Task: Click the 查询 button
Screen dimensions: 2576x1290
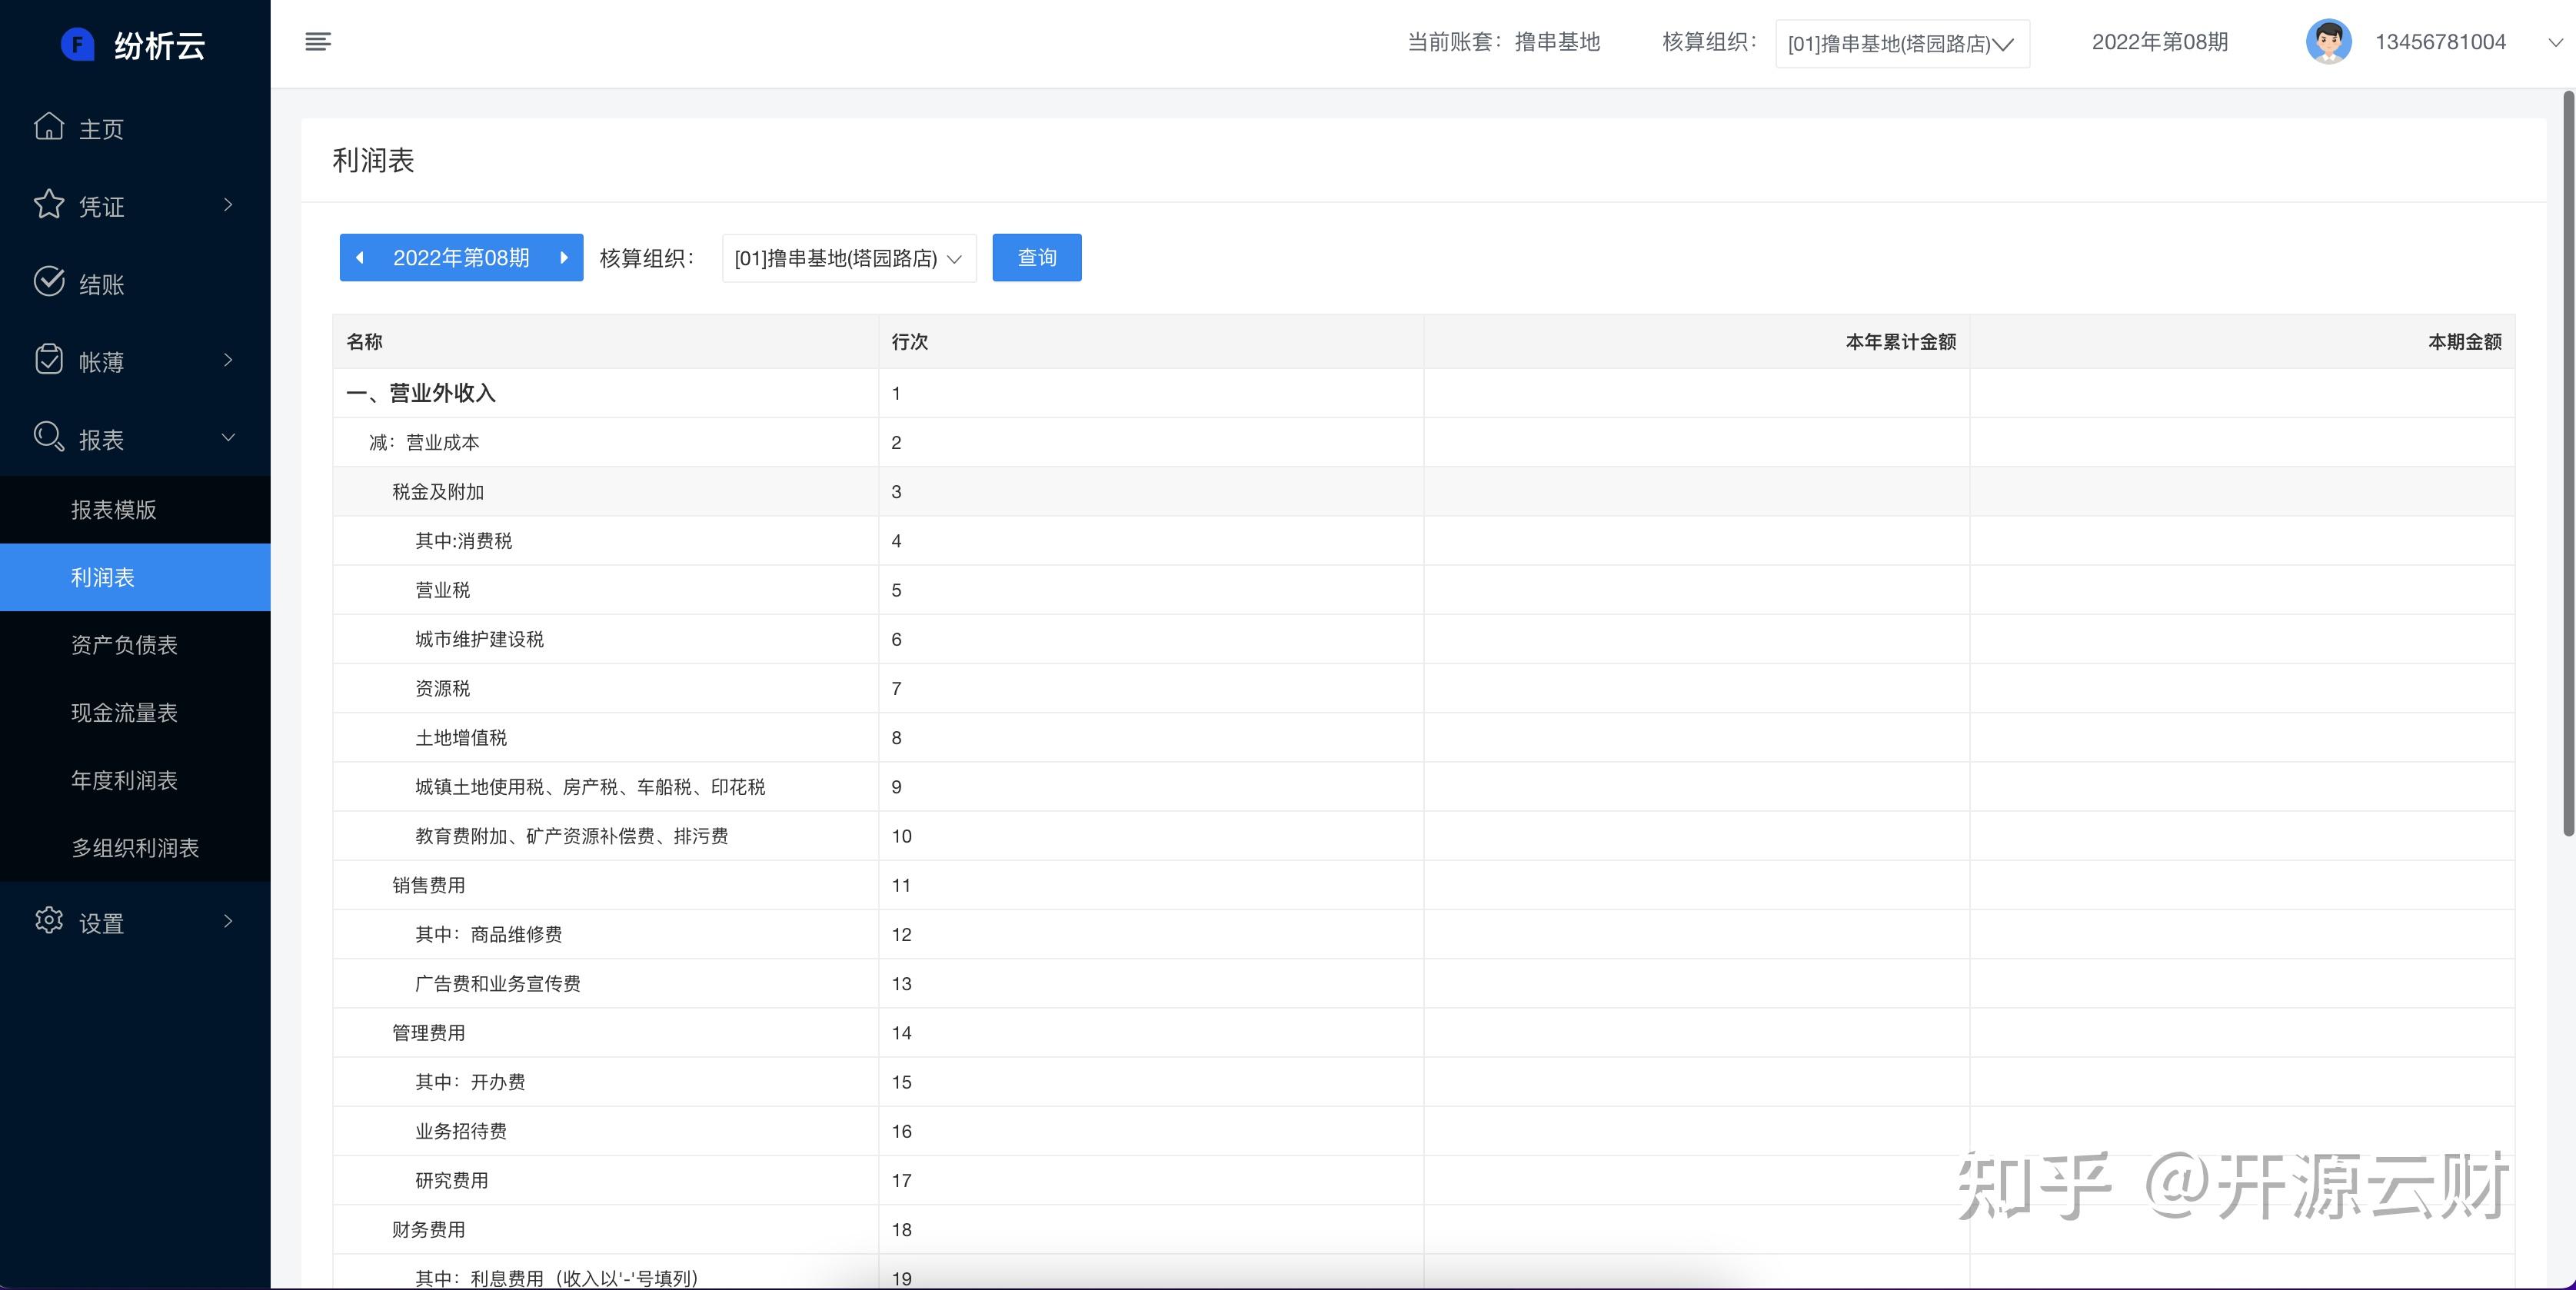Action: [x=1037, y=258]
